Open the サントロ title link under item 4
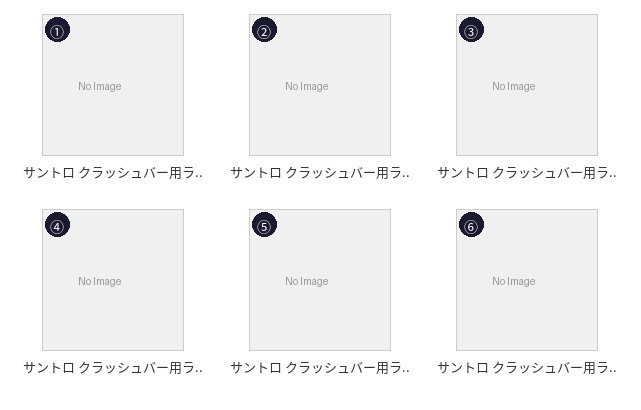This screenshot has width=641, height=410. point(113,367)
